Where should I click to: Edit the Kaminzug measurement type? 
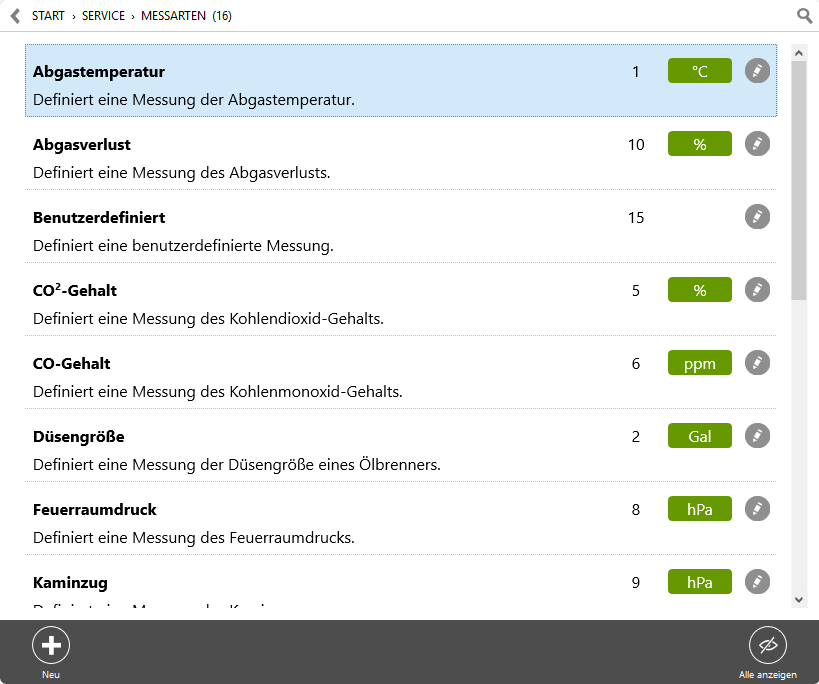(757, 582)
